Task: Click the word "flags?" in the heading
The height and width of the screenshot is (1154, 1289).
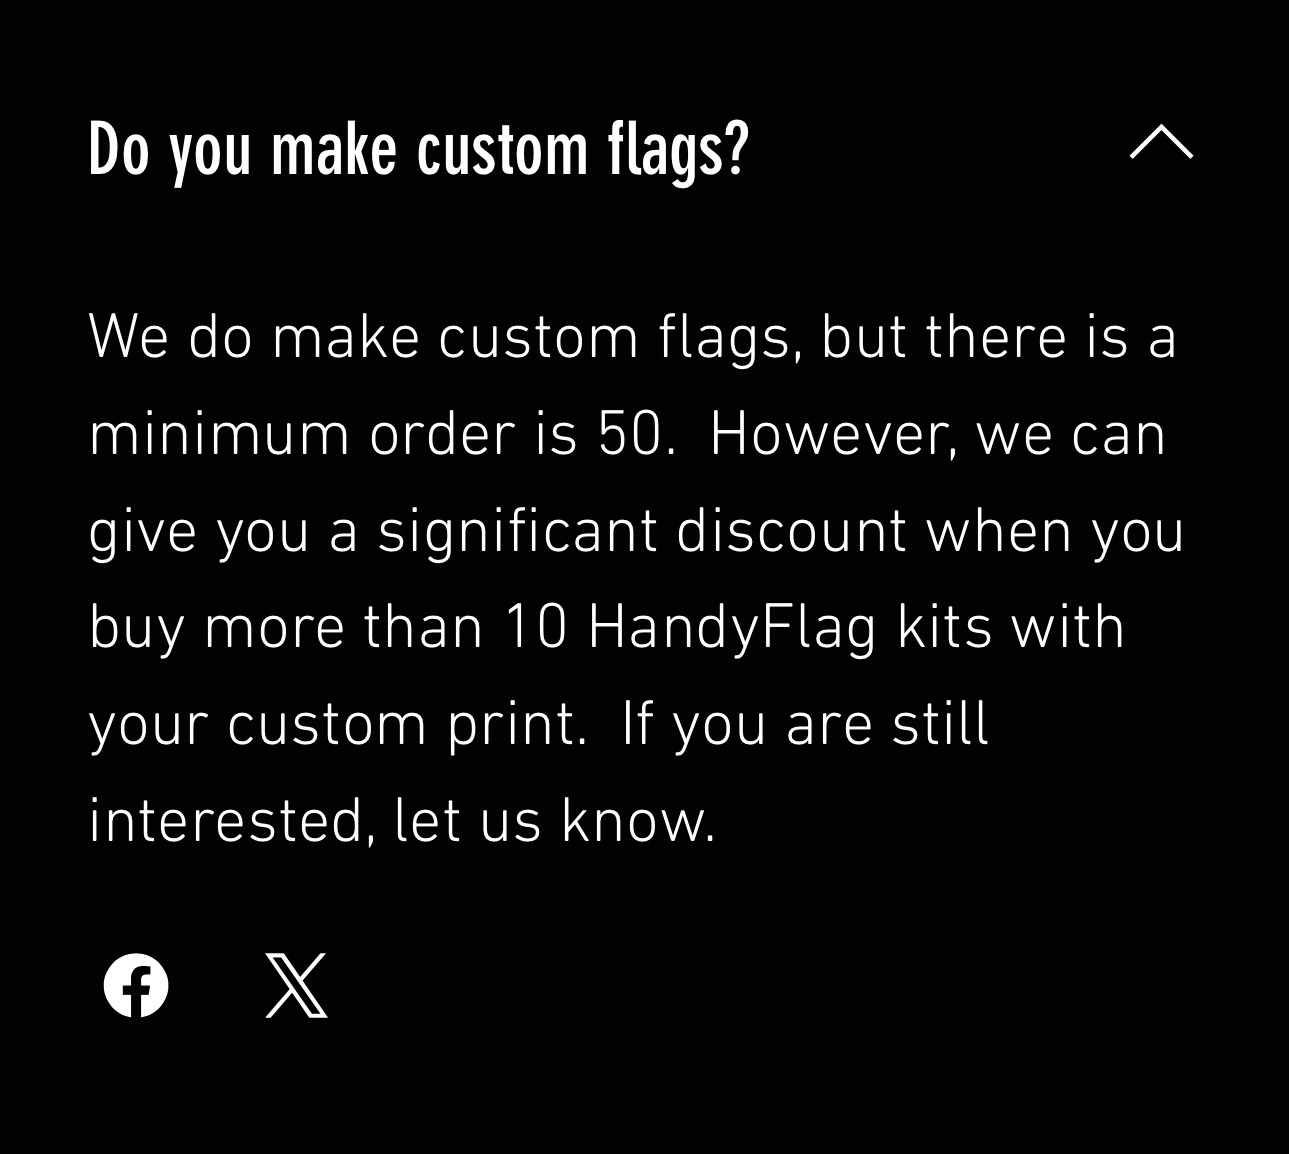Action: 677,150
